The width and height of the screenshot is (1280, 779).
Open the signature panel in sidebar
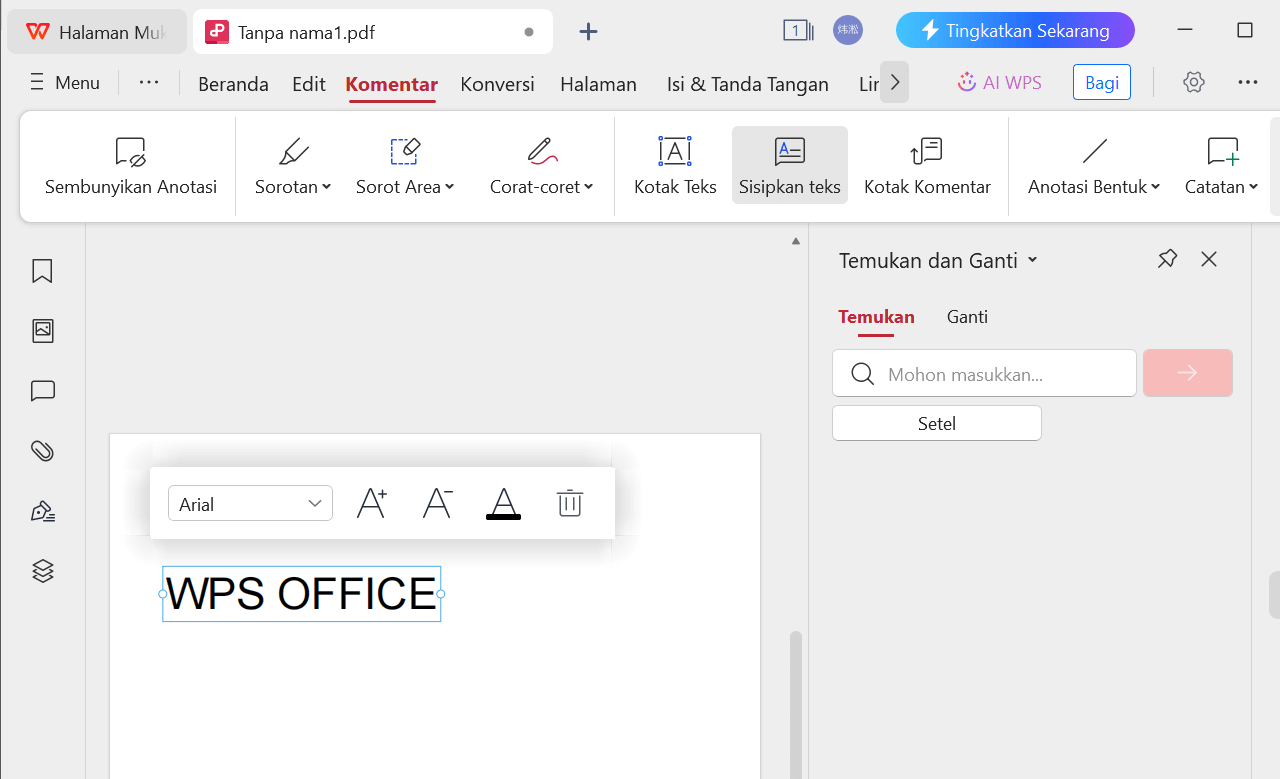[42, 510]
